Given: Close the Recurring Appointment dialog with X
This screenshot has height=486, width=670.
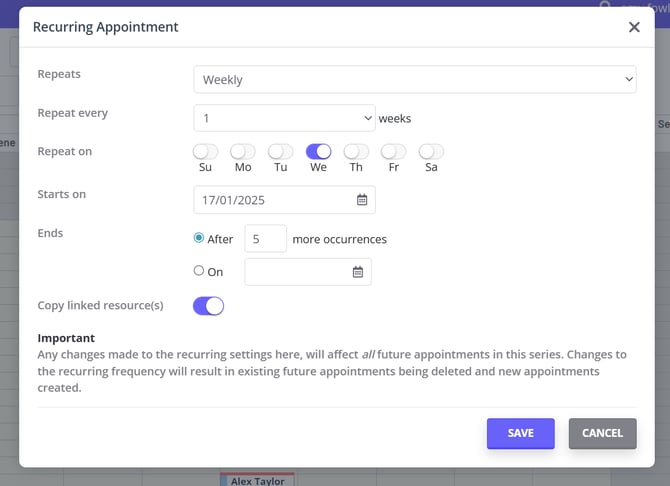Looking at the screenshot, I should 634,27.
